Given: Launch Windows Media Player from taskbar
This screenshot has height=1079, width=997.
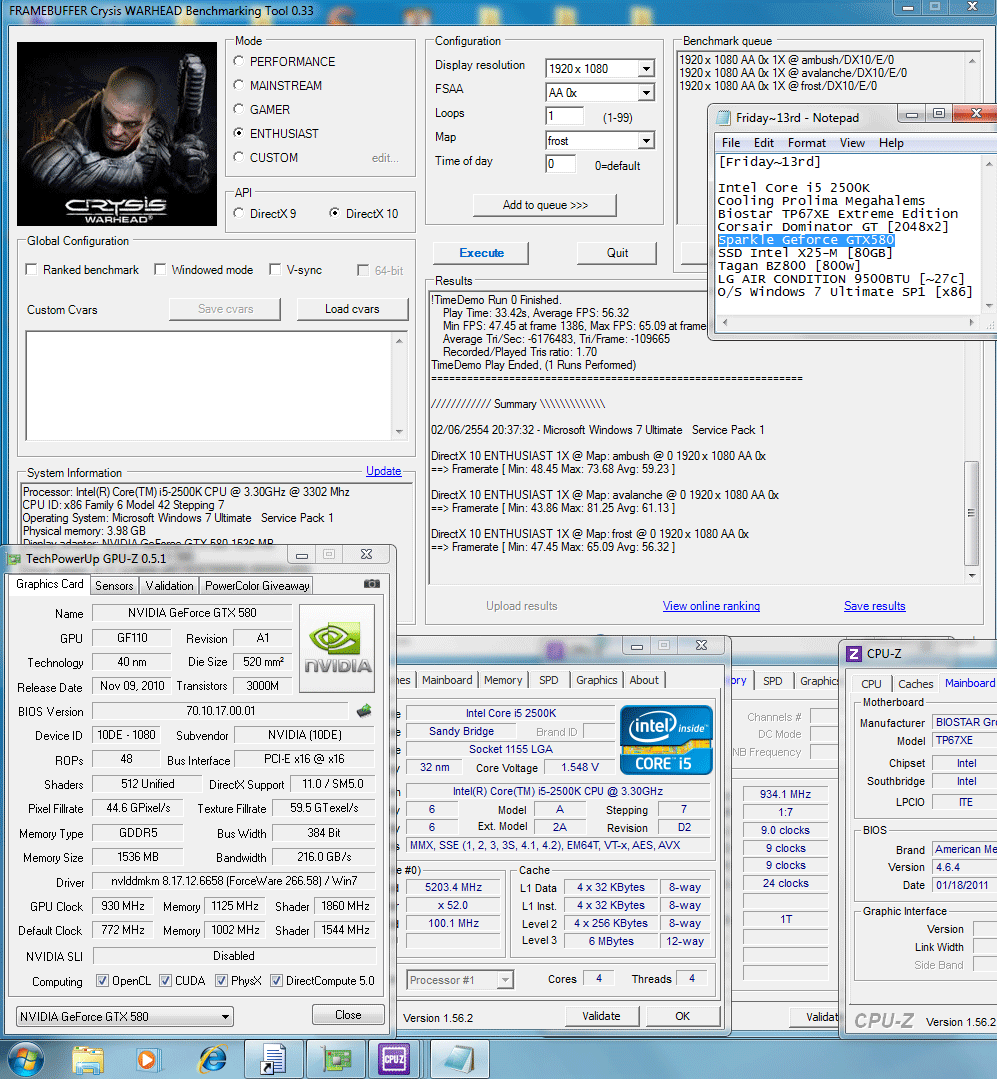Looking at the screenshot, I should tap(147, 1060).
